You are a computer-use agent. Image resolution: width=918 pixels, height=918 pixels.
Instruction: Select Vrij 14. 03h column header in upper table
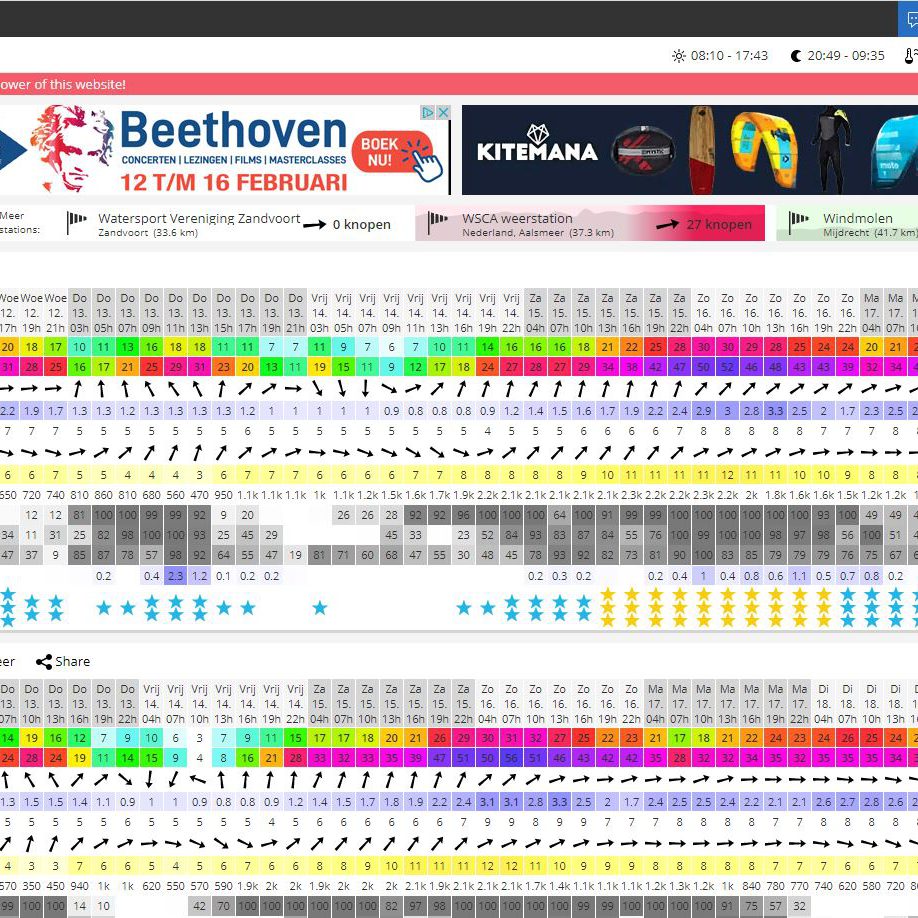click(319, 312)
